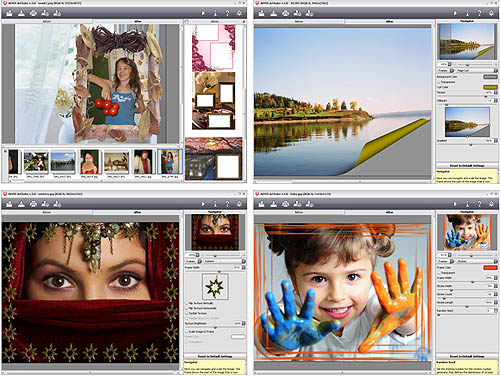Select the cherry blossom frame in the library
Screen dimensions: 500x376
pyautogui.click(x=214, y=159)
